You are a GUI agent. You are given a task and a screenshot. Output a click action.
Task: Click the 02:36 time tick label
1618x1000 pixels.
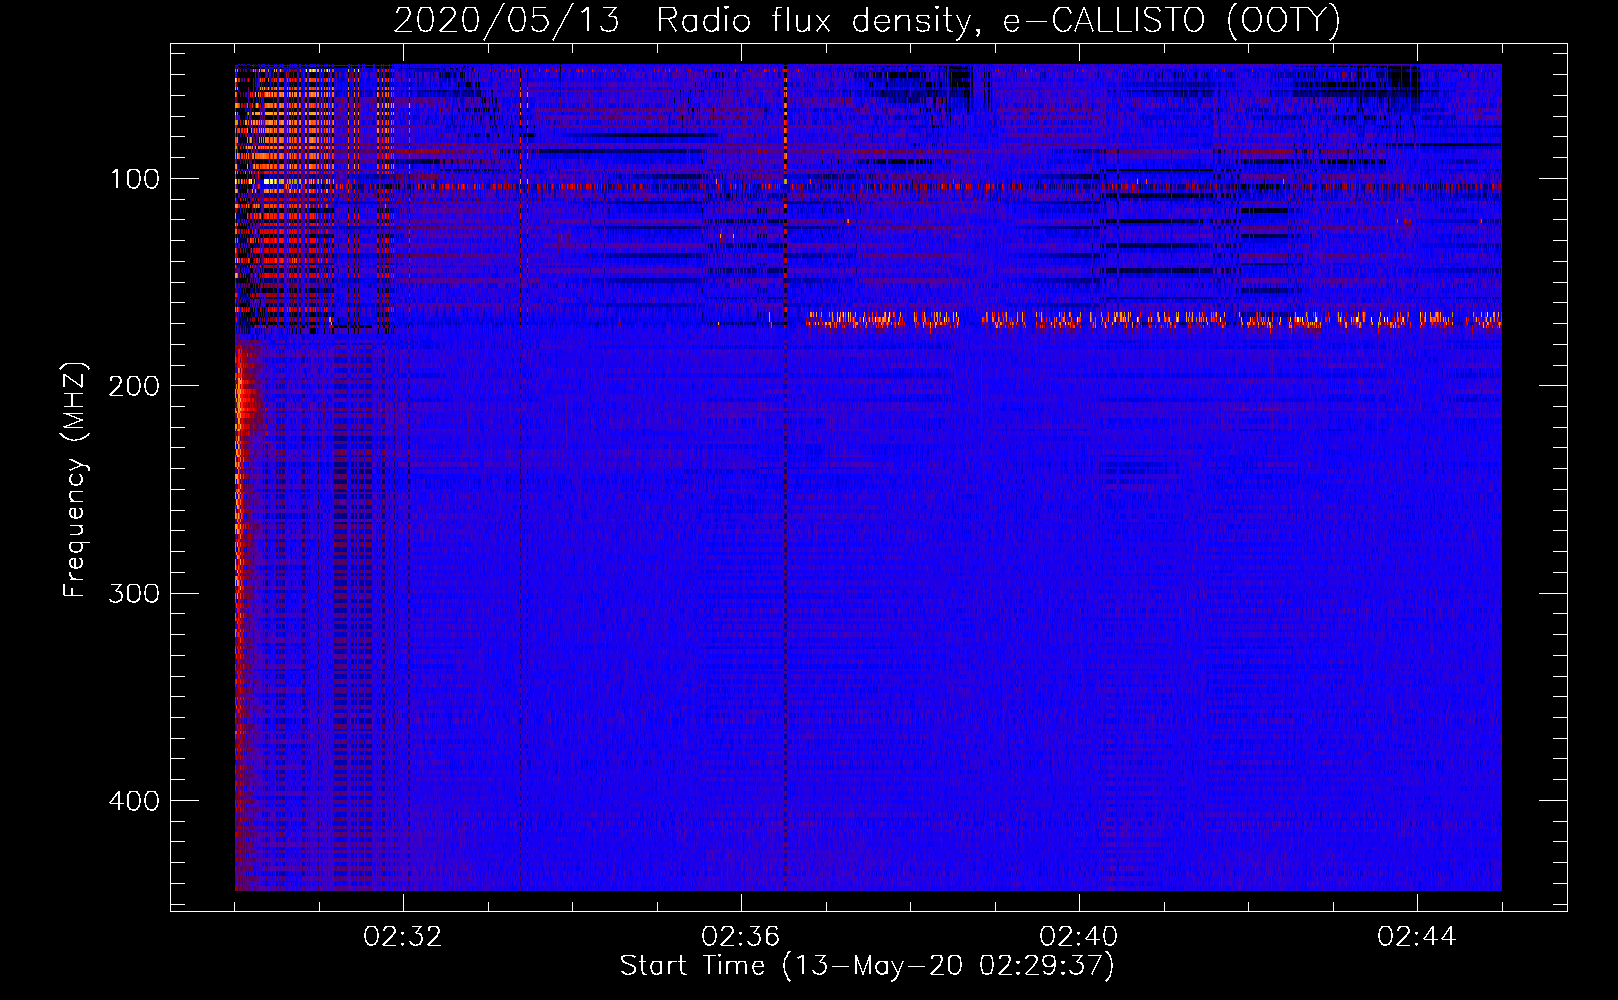741,937
